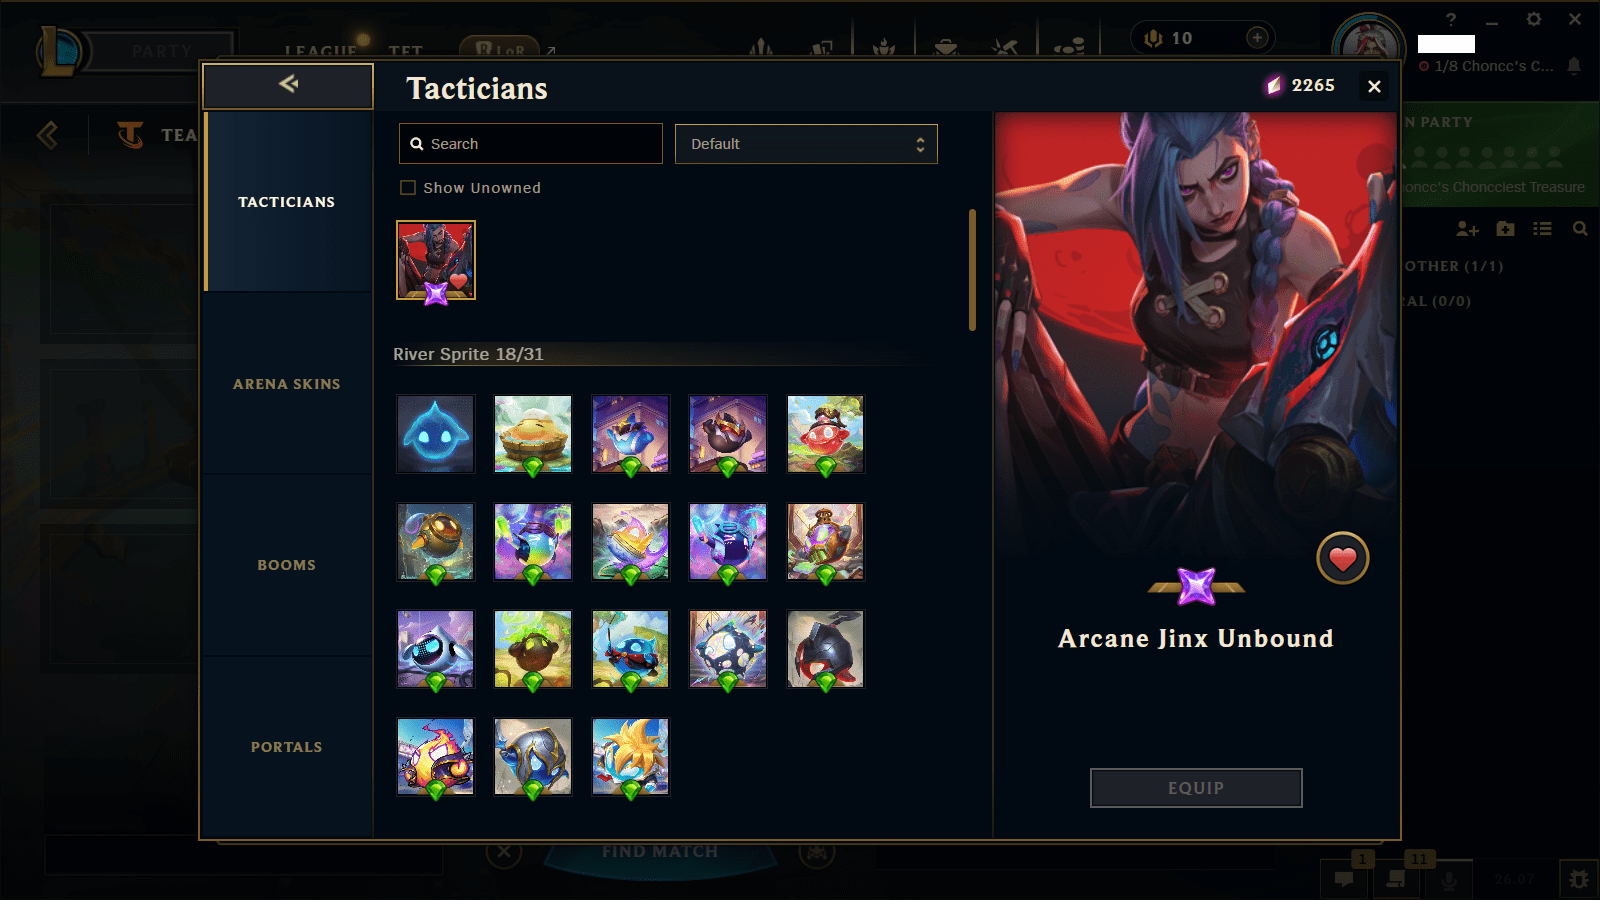Screen dimensions: 1600x900
Task: Select the dark-hooded red River Sprite icon
Action: (x=825, y=649)
